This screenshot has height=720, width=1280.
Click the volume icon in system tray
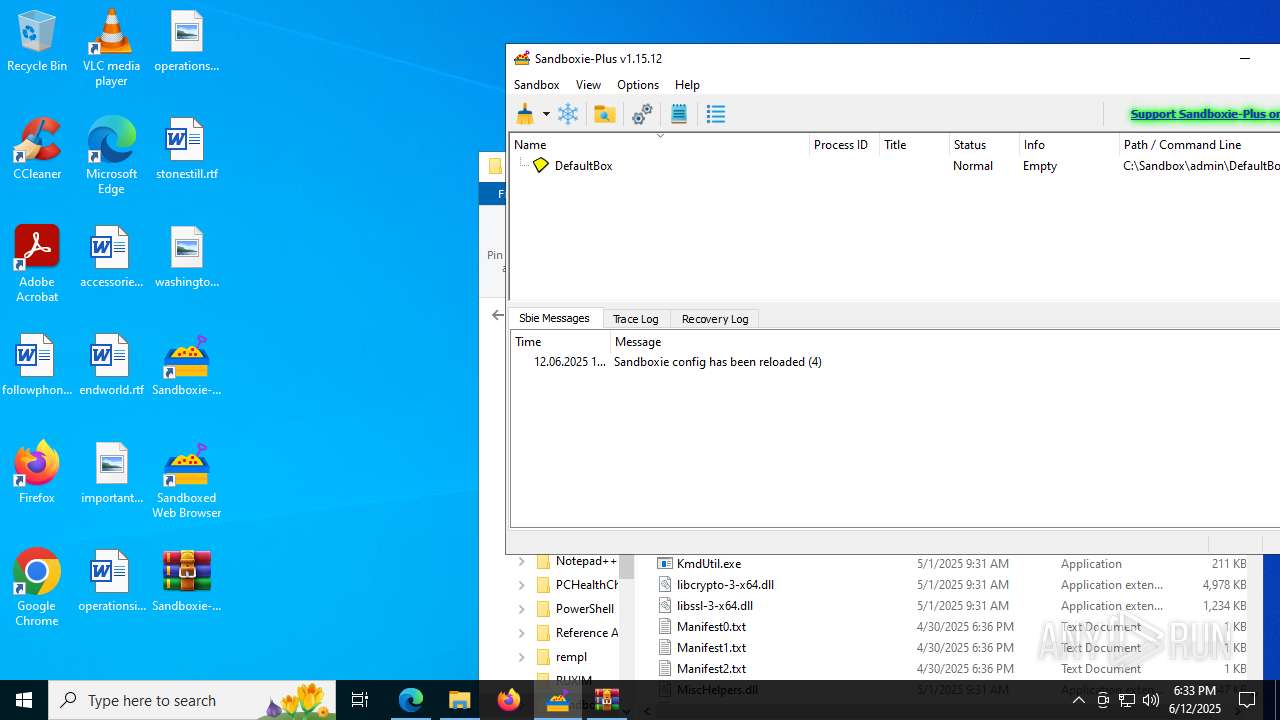(x=1151, y=700)
